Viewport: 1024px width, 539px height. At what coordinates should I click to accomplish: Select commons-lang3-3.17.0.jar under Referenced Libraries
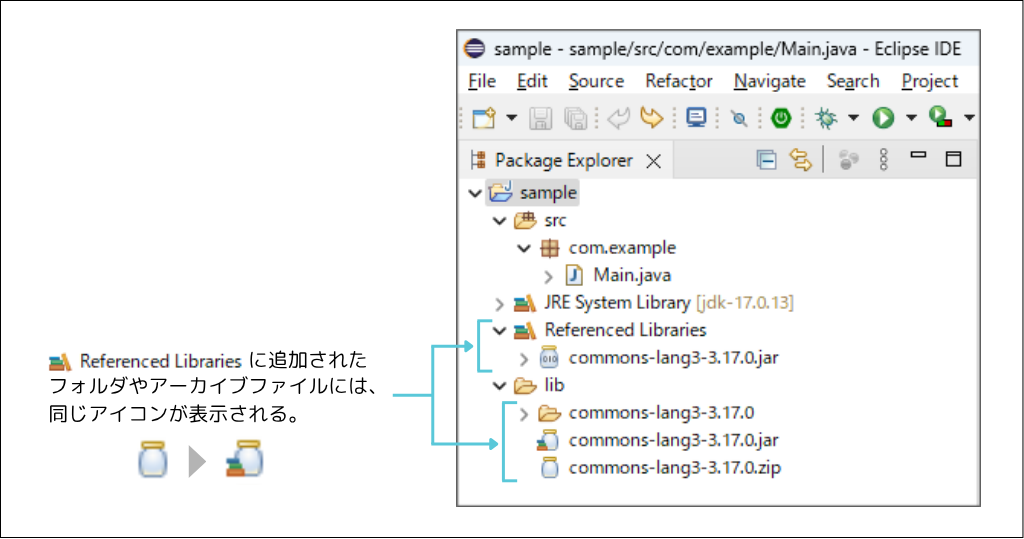point(673,358)
